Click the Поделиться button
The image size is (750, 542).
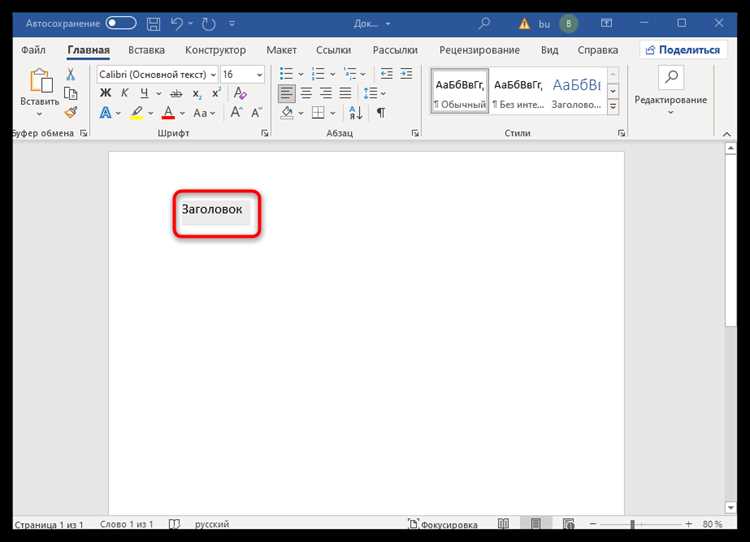point(683,50)
